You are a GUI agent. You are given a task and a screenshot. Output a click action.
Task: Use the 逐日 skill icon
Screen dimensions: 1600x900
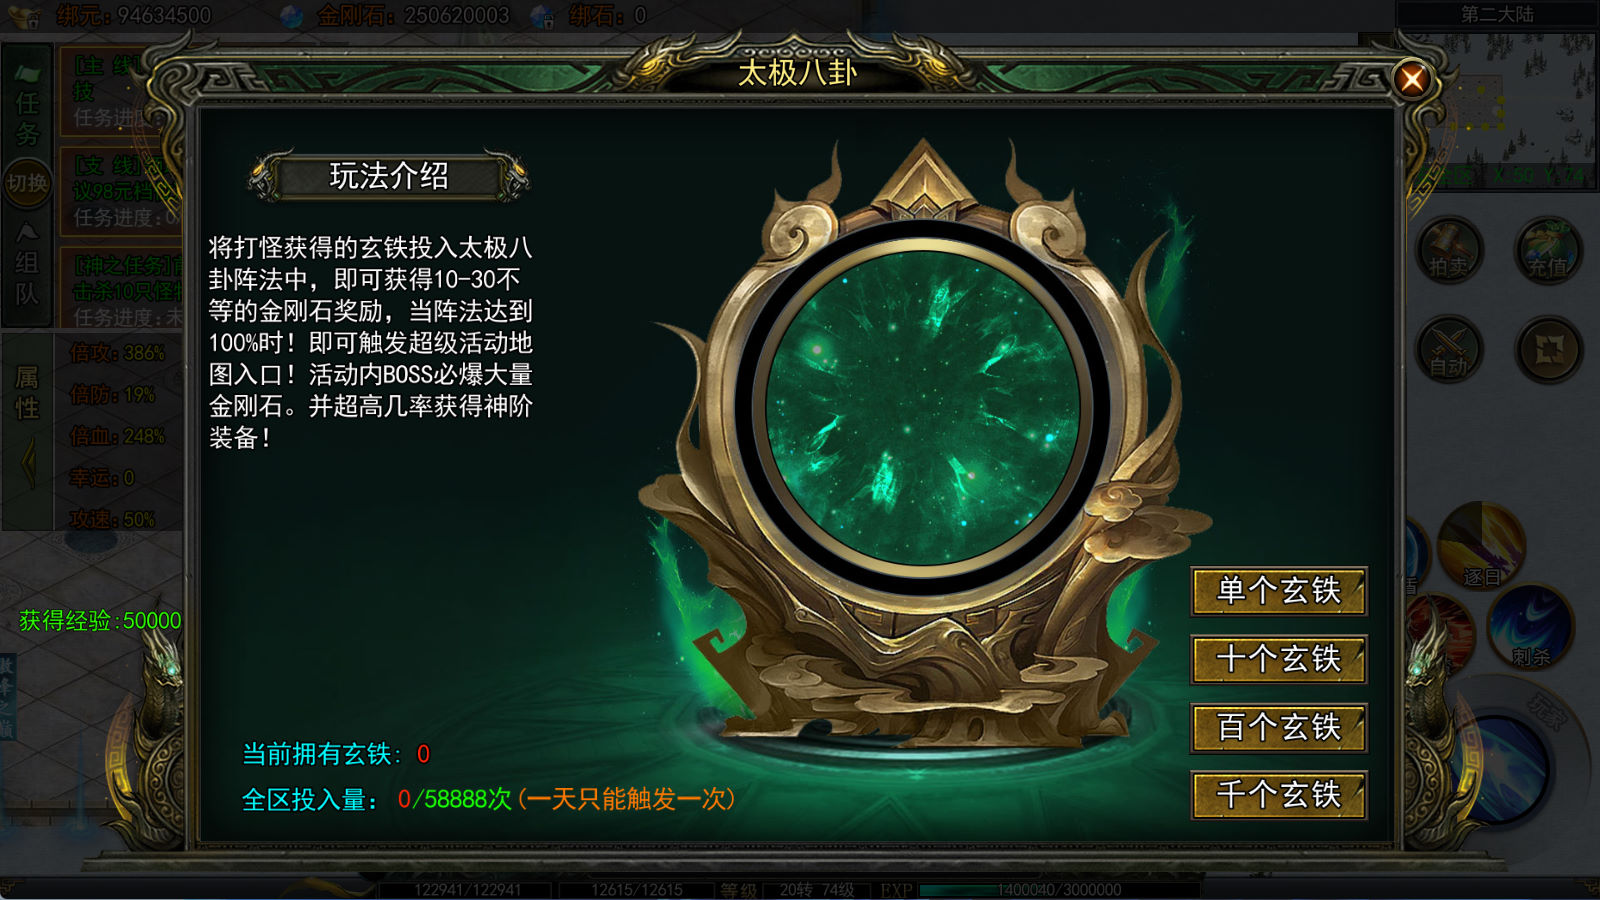(x=1481, y=548)
